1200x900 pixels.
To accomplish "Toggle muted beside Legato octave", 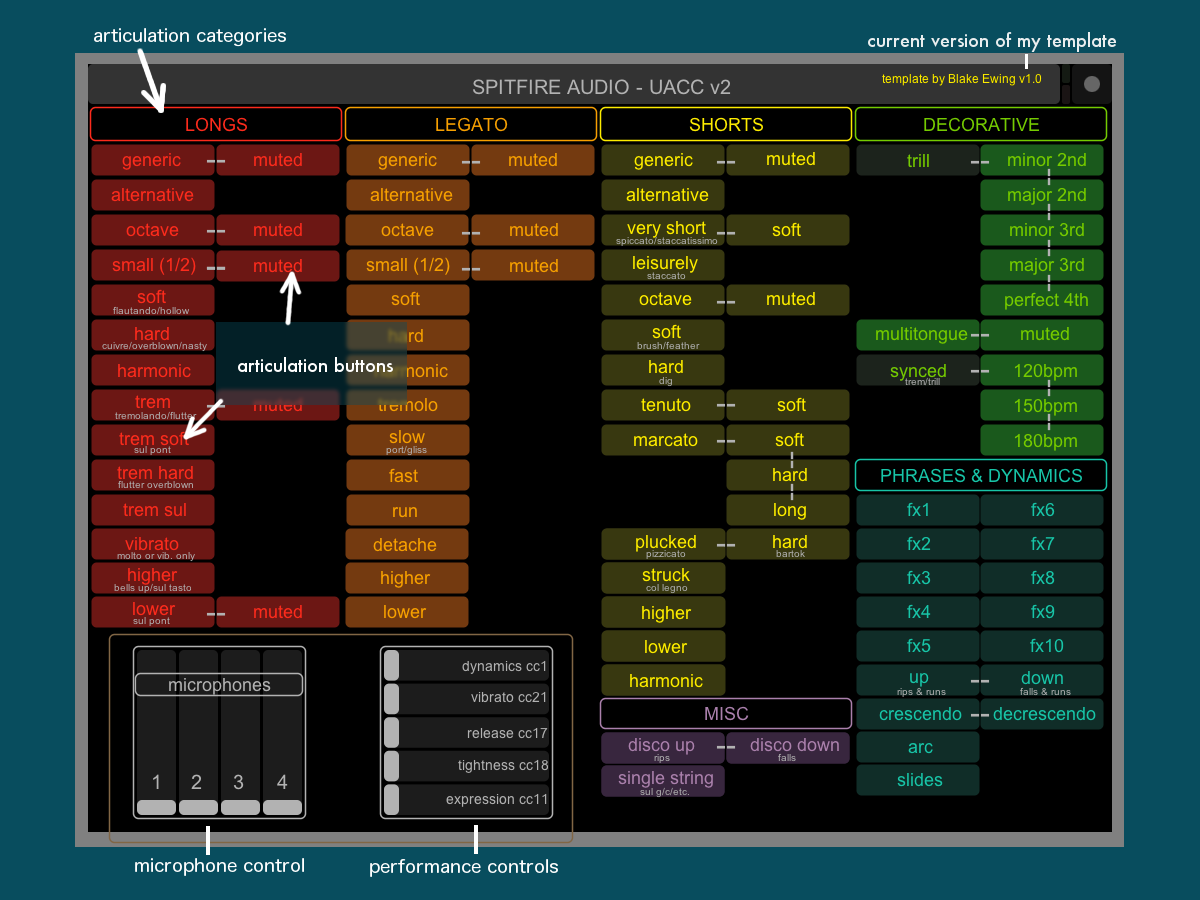I will coord(533,230).
